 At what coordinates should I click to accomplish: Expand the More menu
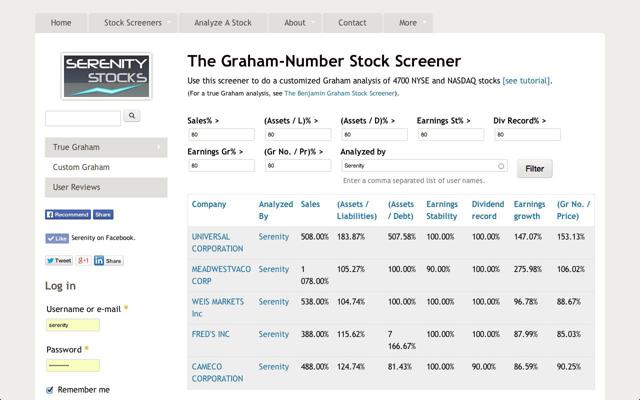[408, 23]
